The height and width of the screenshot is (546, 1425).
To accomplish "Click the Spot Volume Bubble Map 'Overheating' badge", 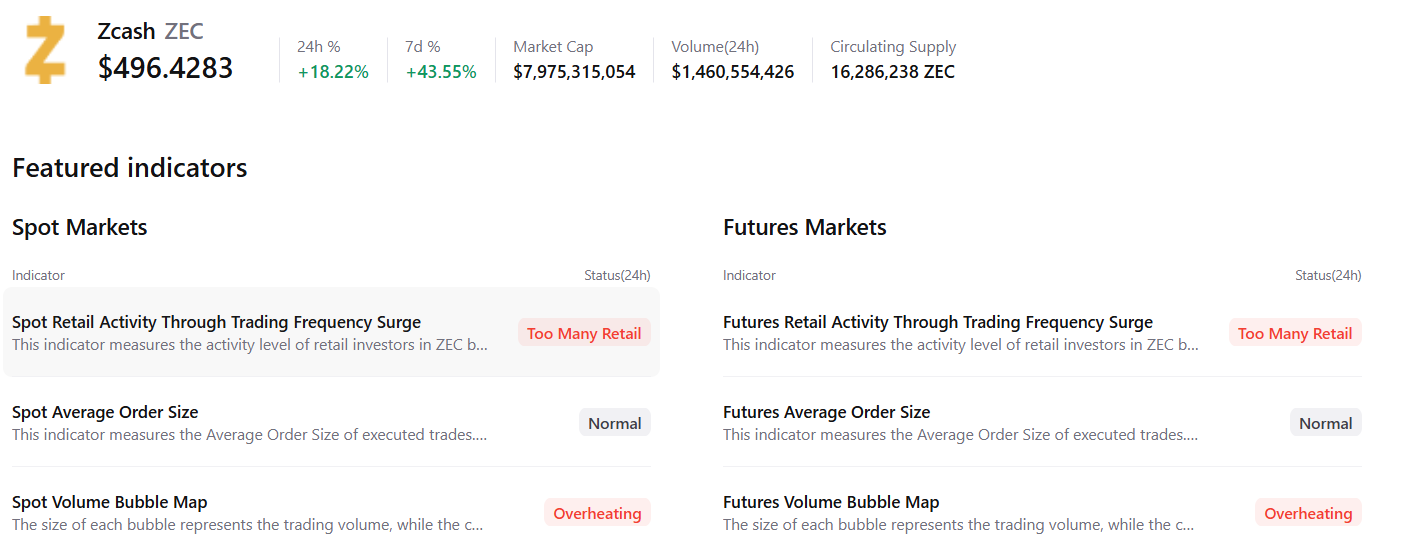I will coord(597,513).
